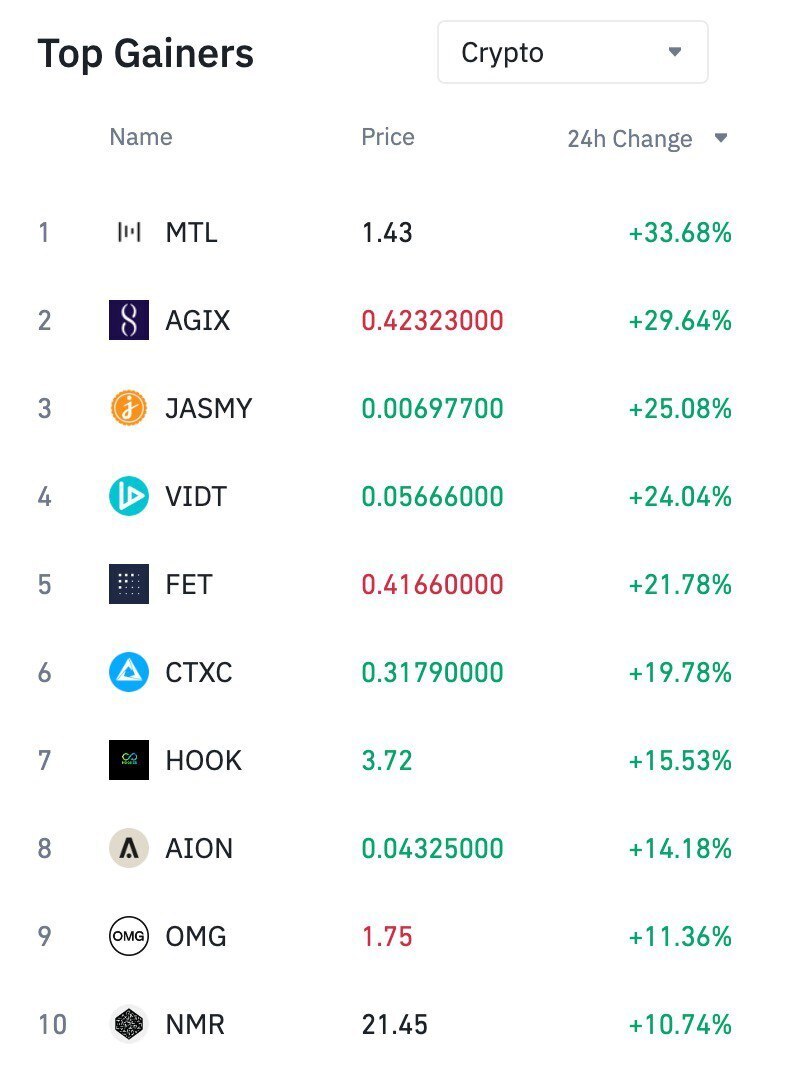Click the AGIX coin logo
Viewport: 804px width, 1080px height.
coord(129,321)
